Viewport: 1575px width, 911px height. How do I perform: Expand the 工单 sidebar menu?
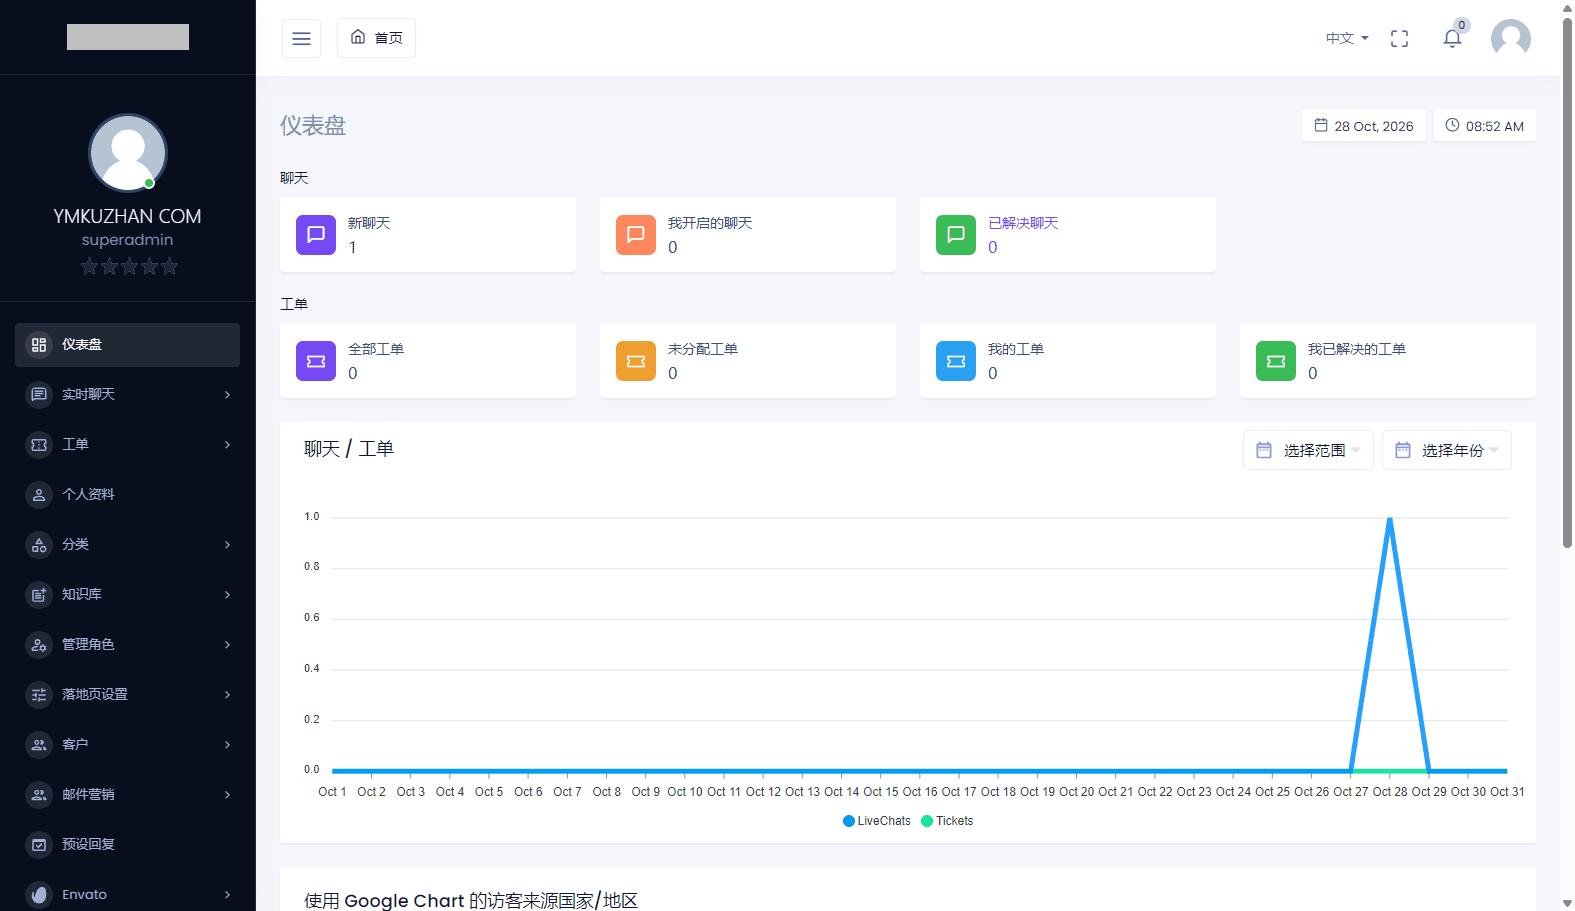(128, 445)
